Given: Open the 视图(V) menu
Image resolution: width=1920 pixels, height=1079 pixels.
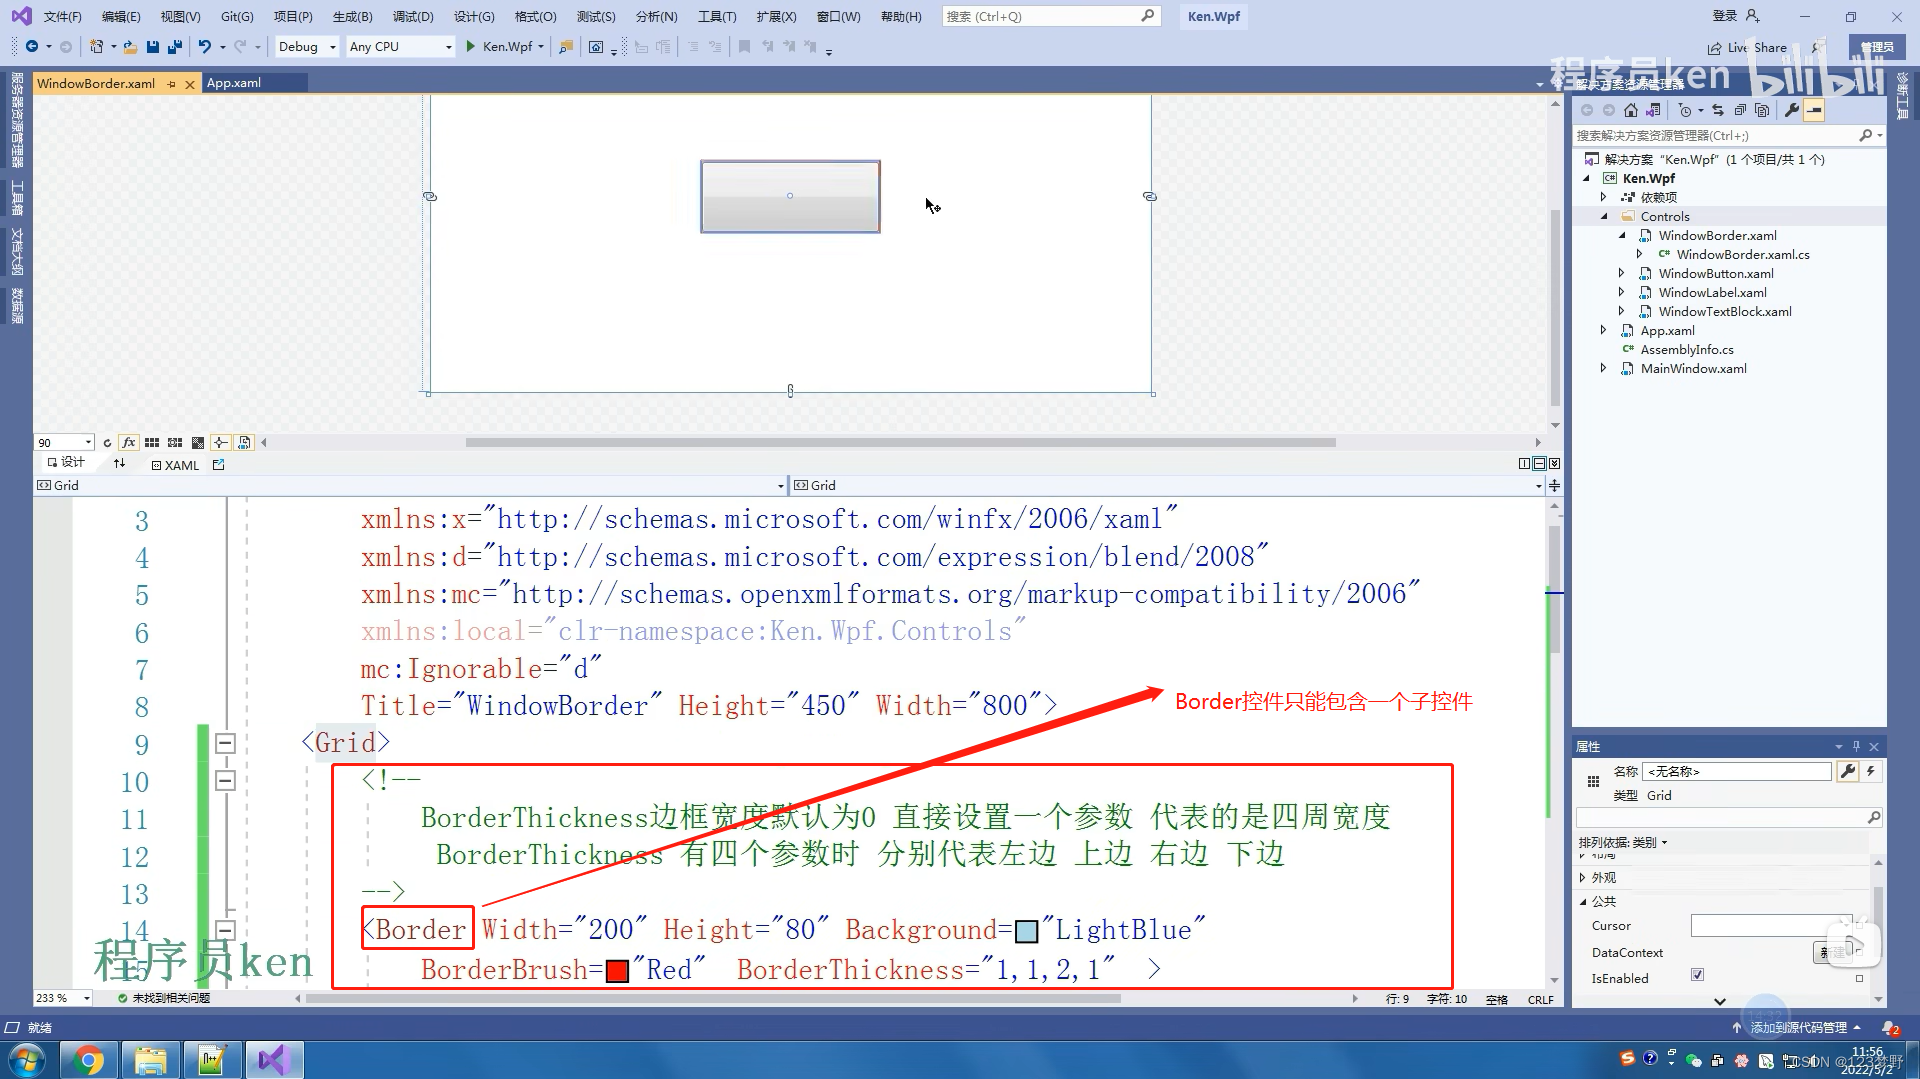Looking at the screenshot, I should click(x=180, y=17).
